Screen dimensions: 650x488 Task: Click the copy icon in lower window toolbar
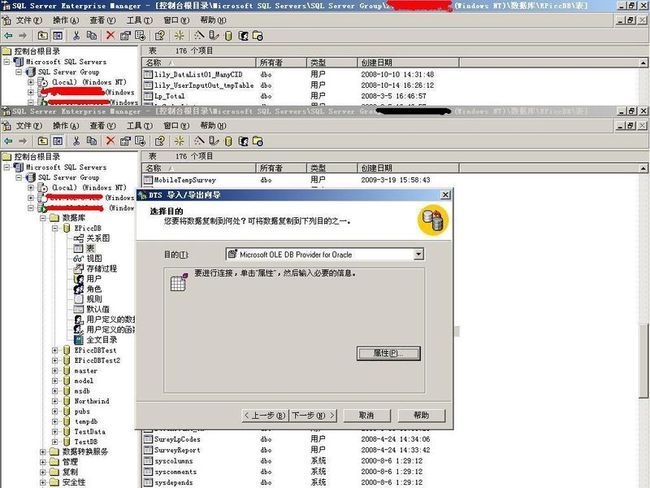coord(92,141)
